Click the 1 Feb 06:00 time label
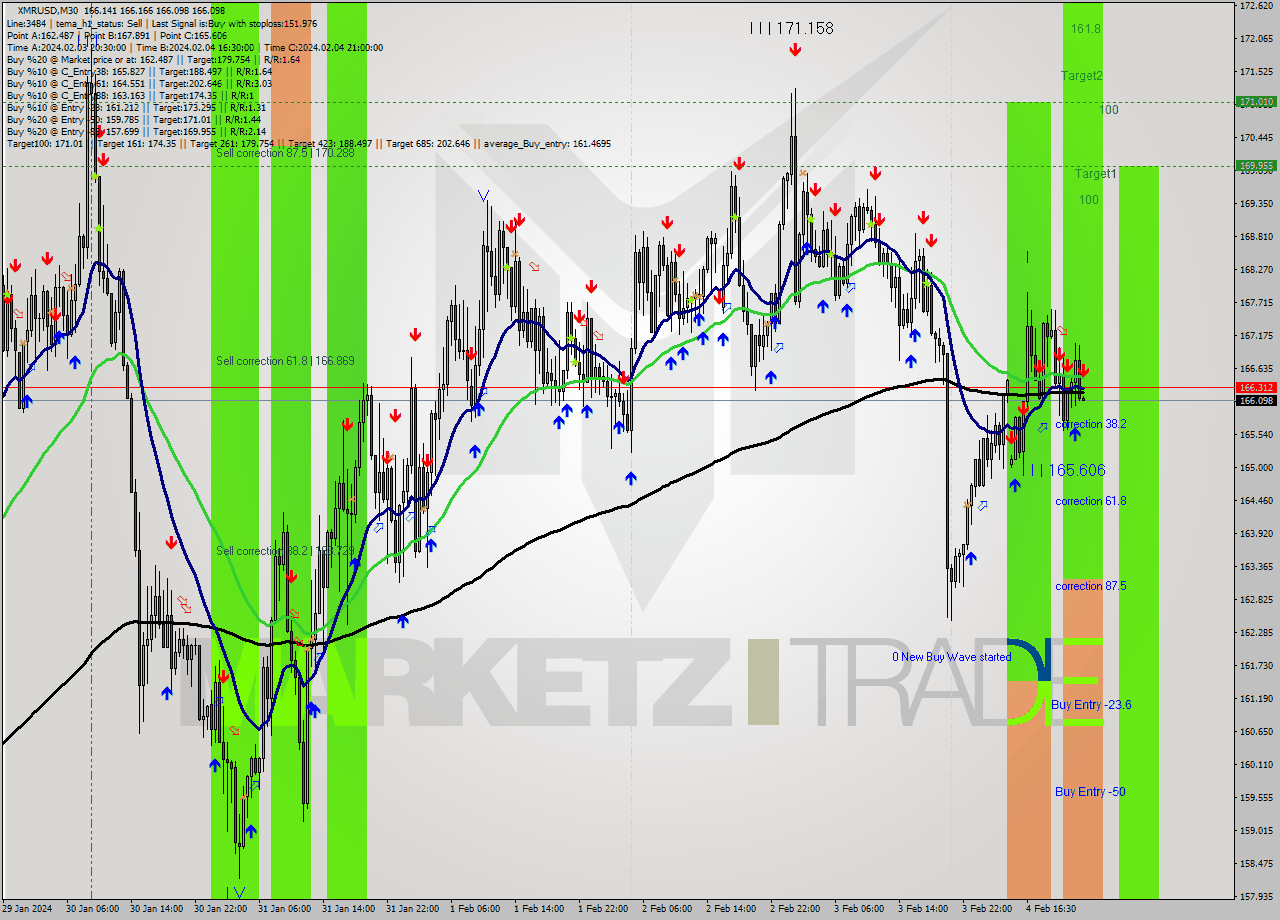This screenshot has height=920, width=1280. point(475,909)
